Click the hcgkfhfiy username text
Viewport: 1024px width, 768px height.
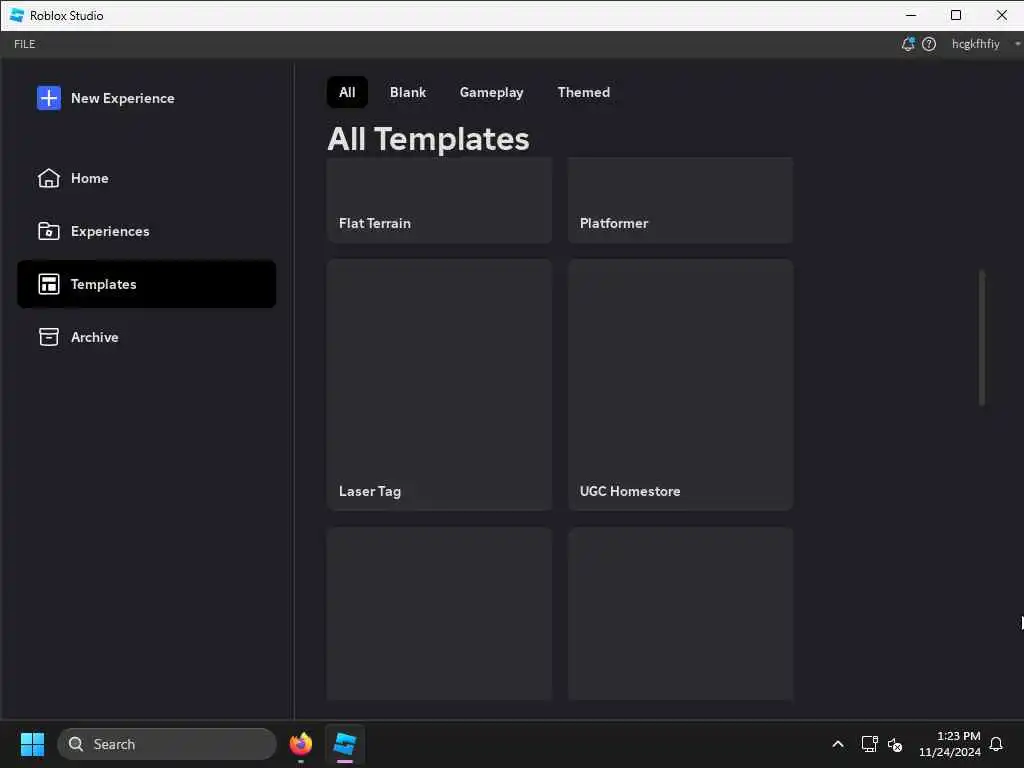coord(976,44)
